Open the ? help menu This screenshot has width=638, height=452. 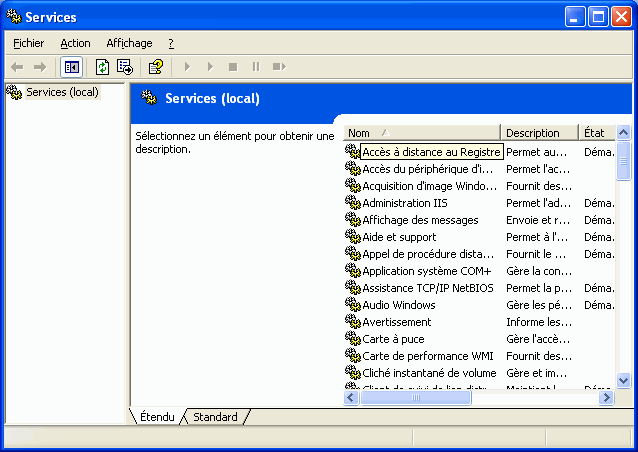click(x=171, y=43)
